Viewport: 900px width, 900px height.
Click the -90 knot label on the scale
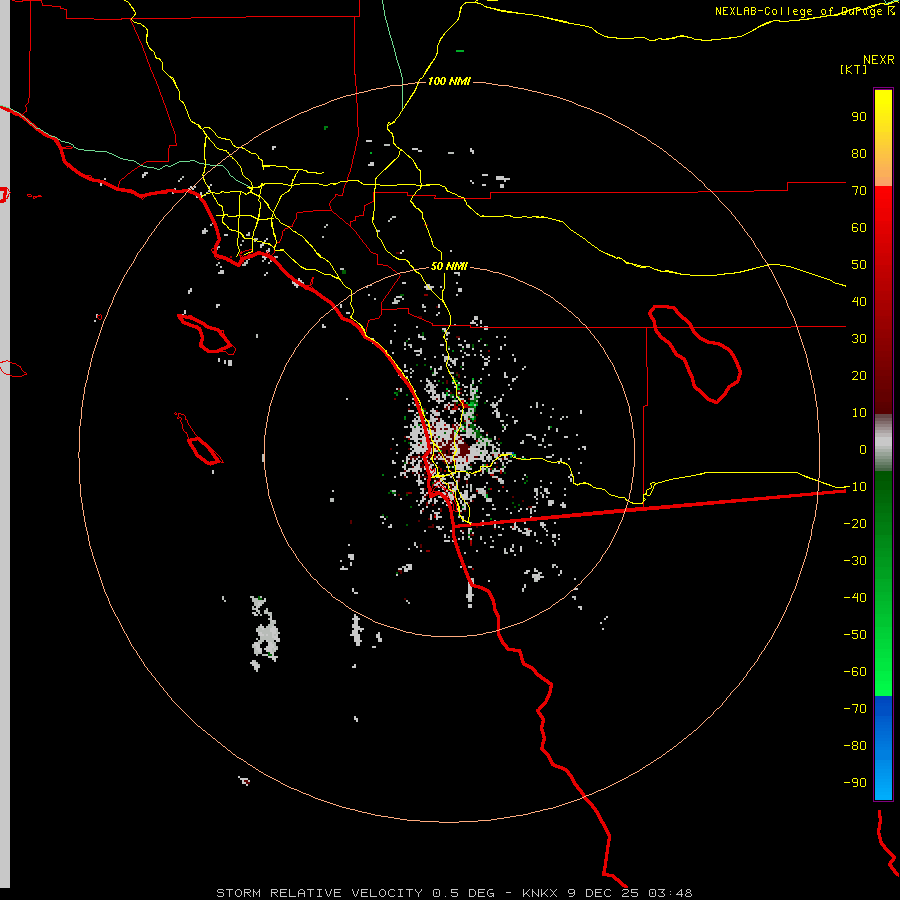(855, 782)
